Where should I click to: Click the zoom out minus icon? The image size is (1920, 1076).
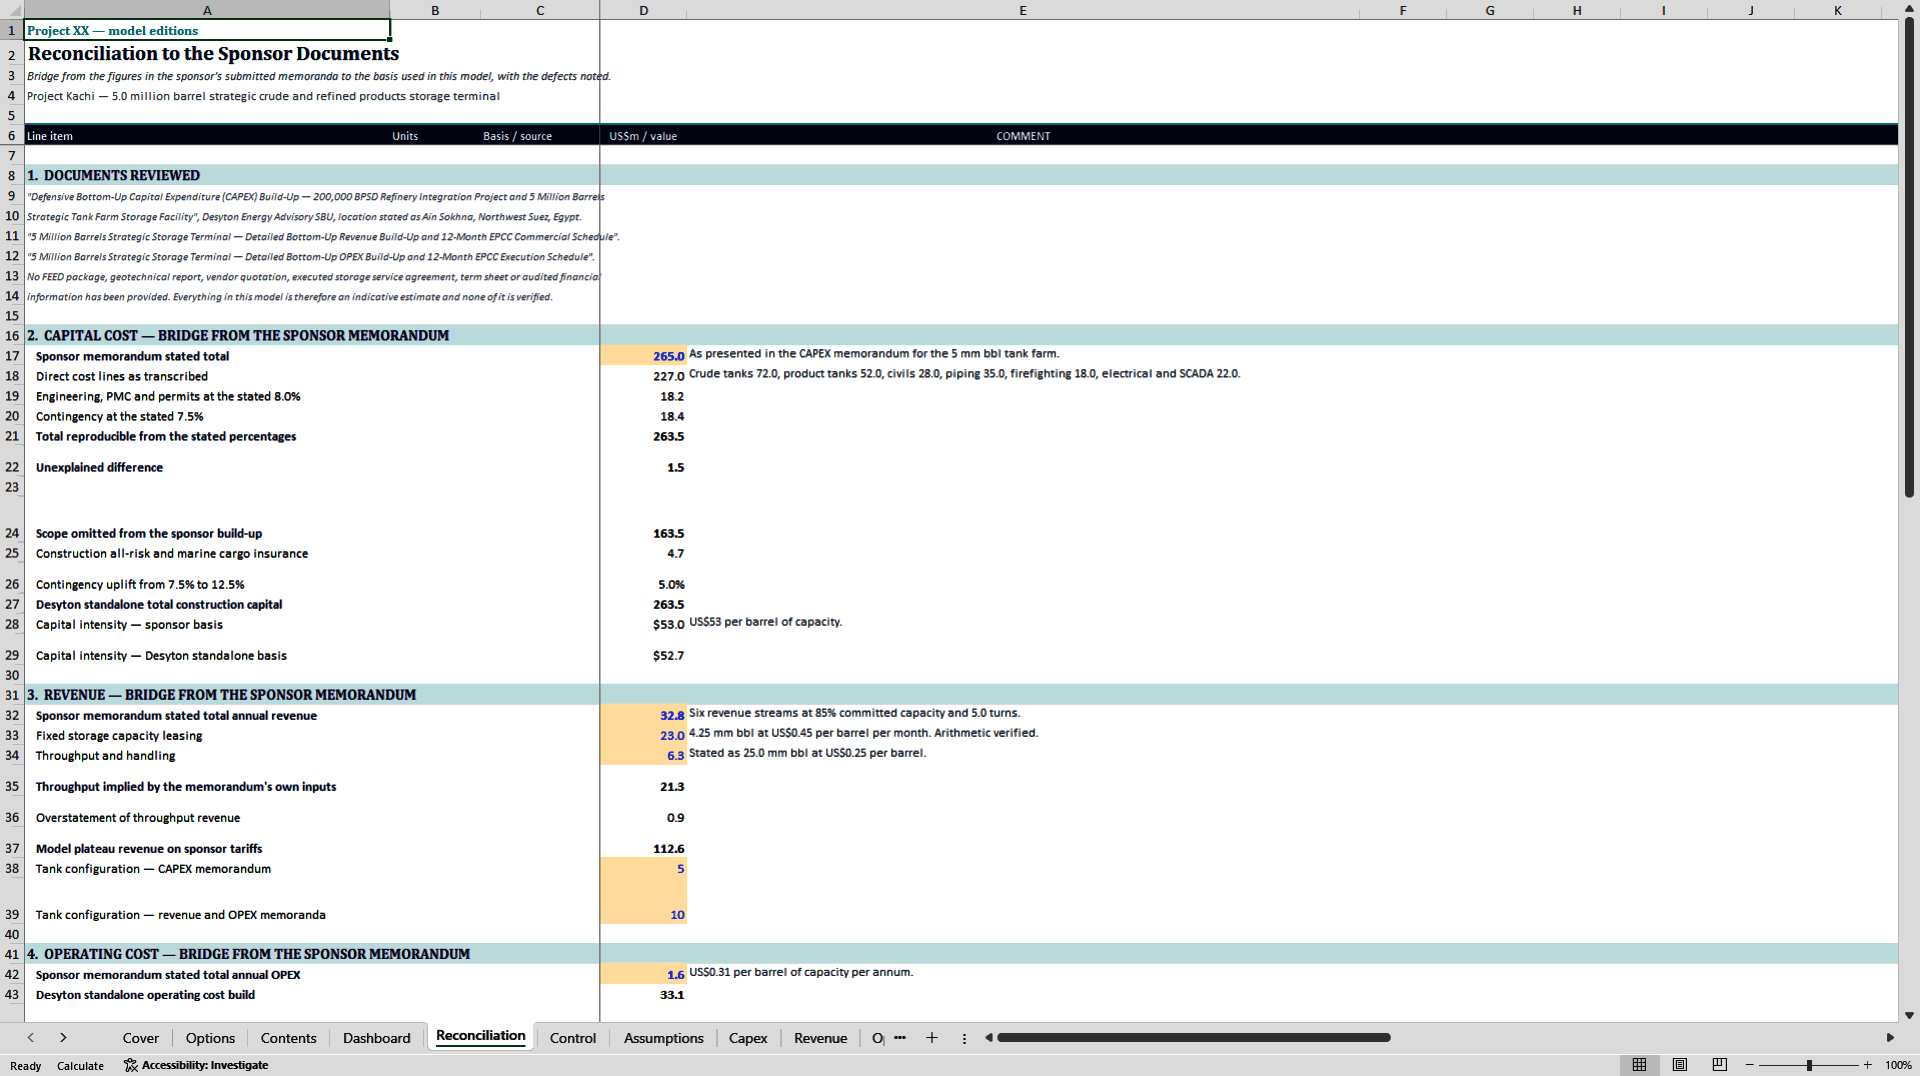coord(1750,1065)
